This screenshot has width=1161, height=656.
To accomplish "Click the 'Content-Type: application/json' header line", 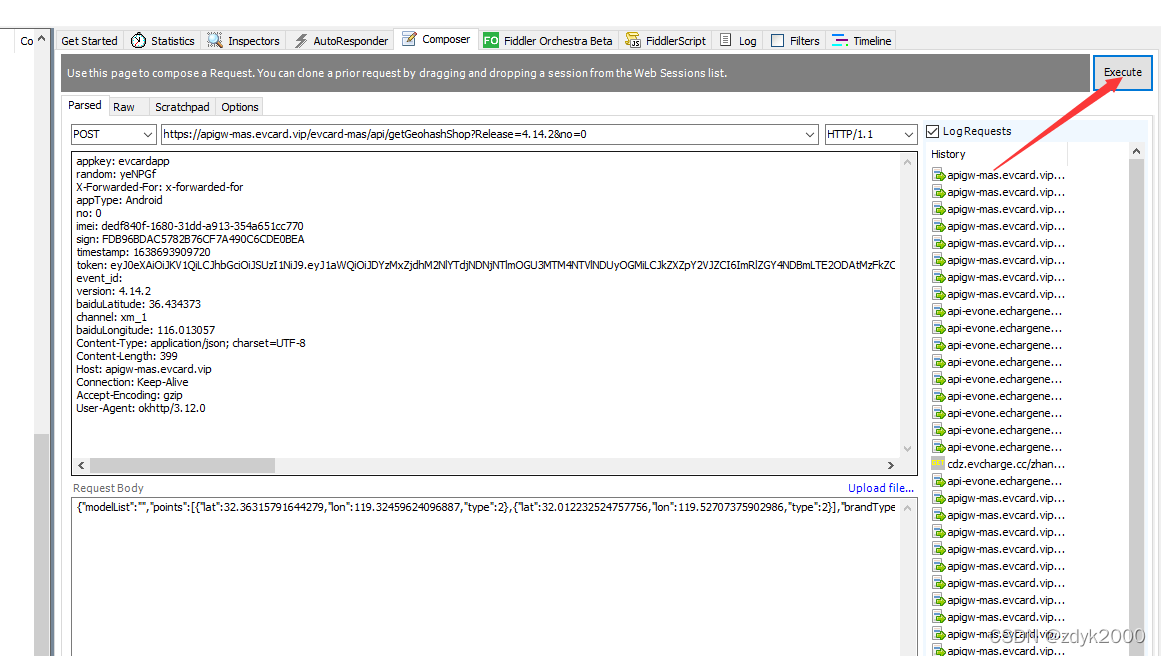I will coord(191,343).
